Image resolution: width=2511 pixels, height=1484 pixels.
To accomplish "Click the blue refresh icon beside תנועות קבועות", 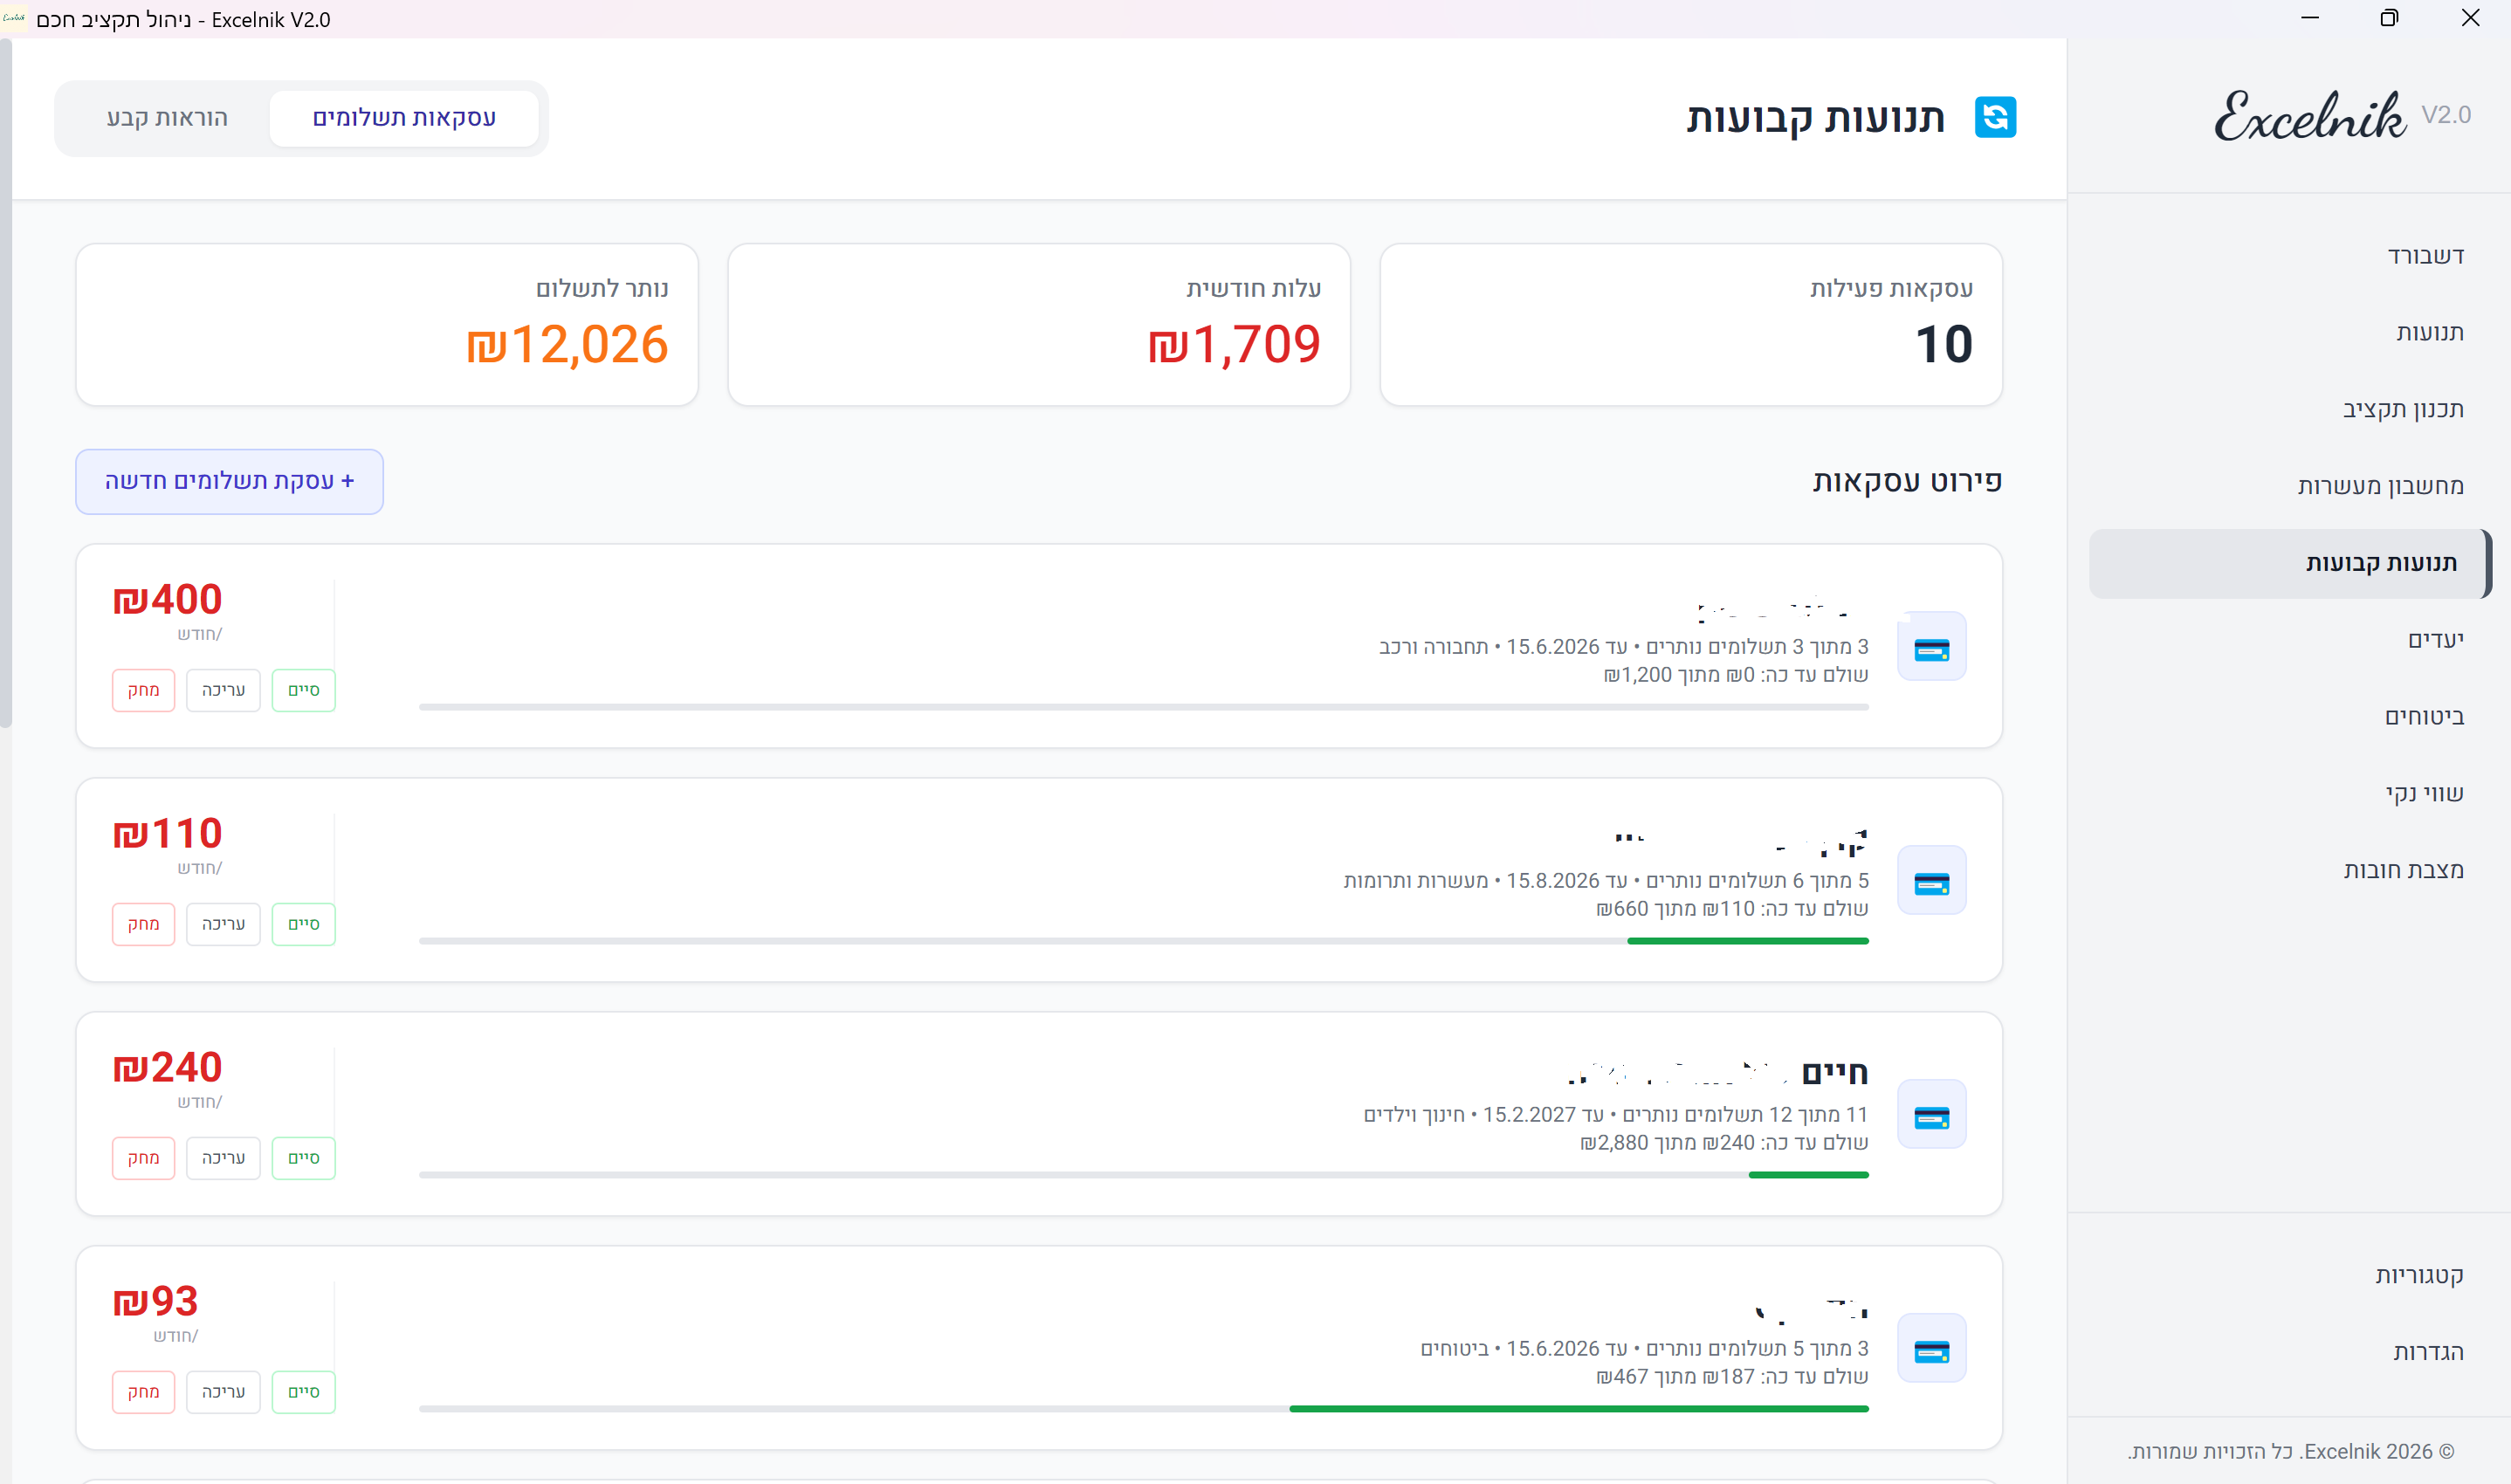I will [1994, 117].
